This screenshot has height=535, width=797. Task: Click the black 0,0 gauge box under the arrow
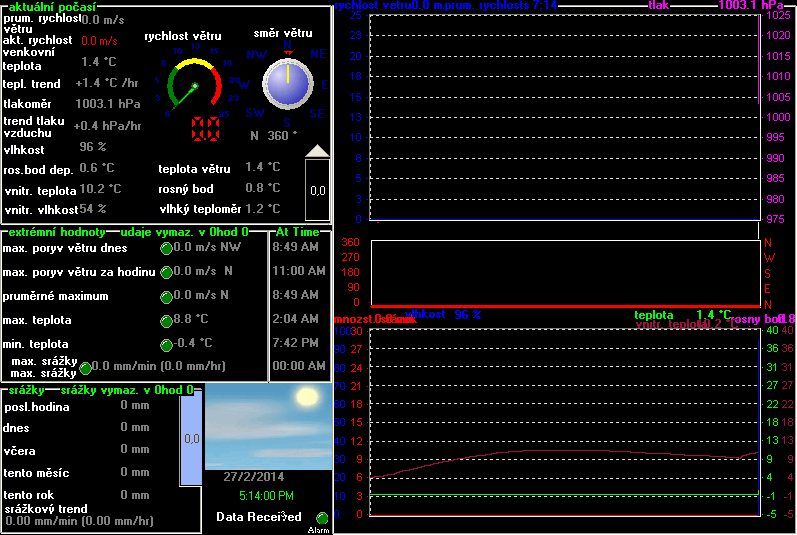click(317, 190)
